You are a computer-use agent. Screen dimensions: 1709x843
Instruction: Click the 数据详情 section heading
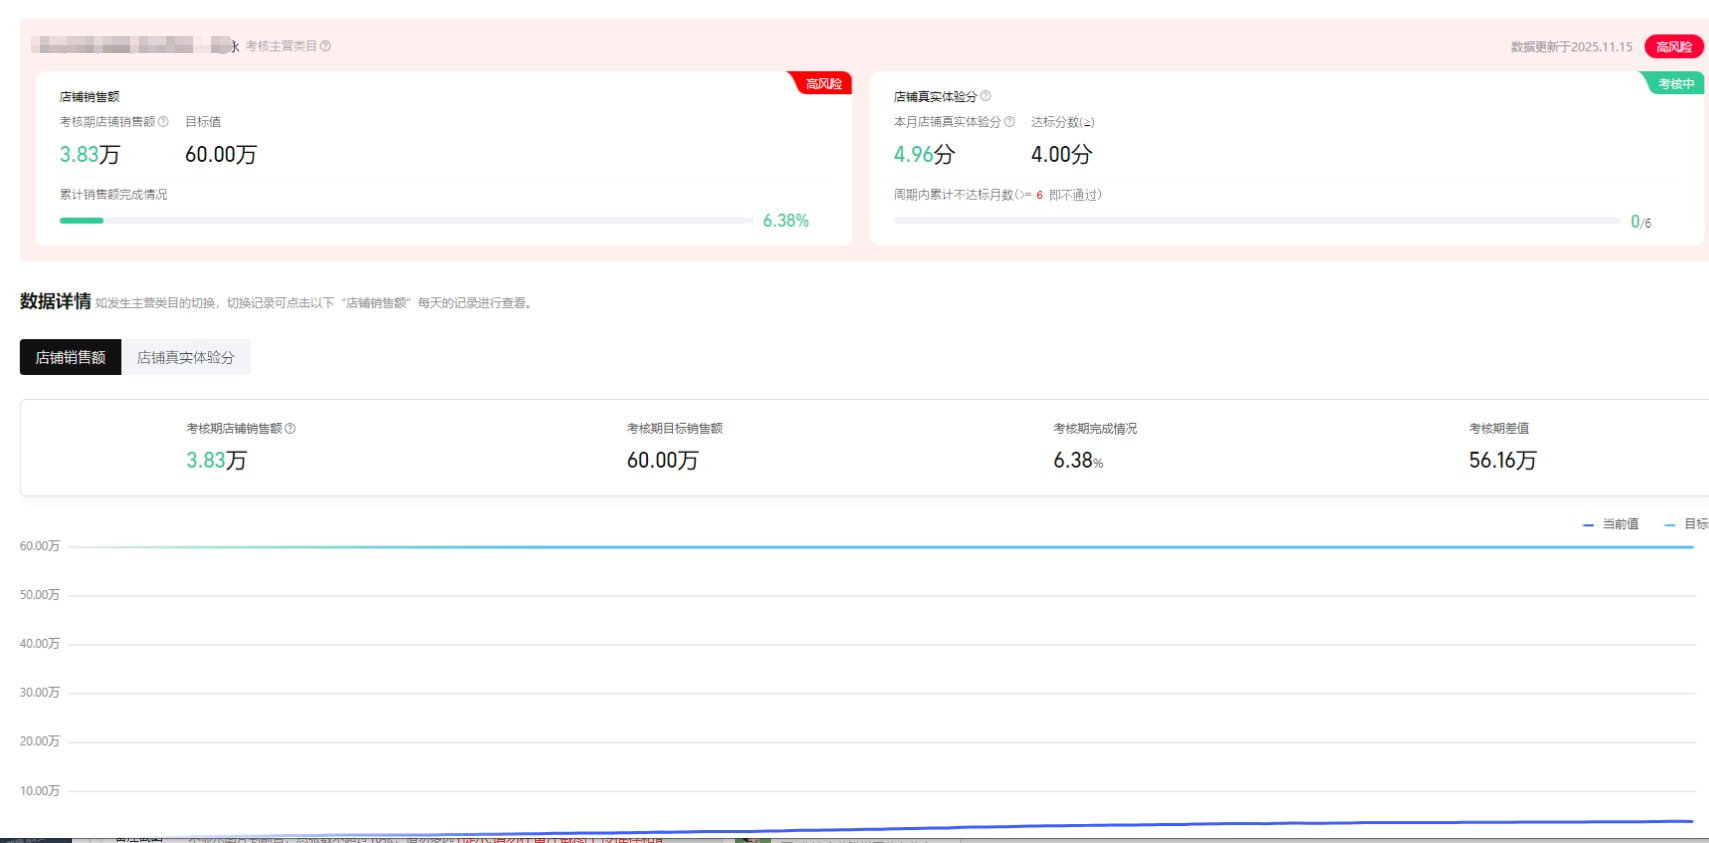pos(55,301)
